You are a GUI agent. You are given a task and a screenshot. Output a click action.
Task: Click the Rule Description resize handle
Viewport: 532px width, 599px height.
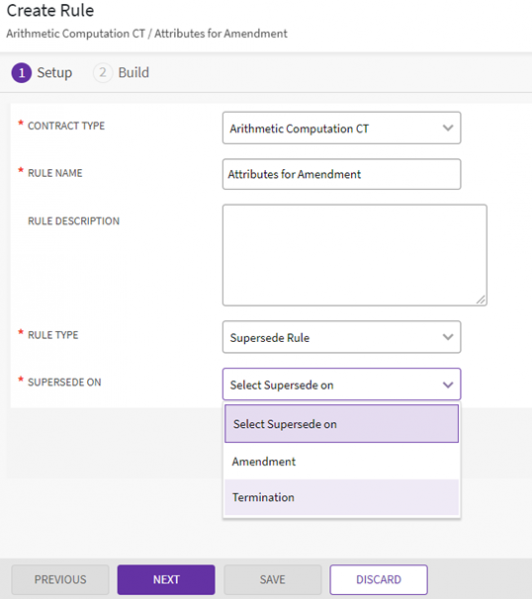pyautogui.click(x=481, y=300)
